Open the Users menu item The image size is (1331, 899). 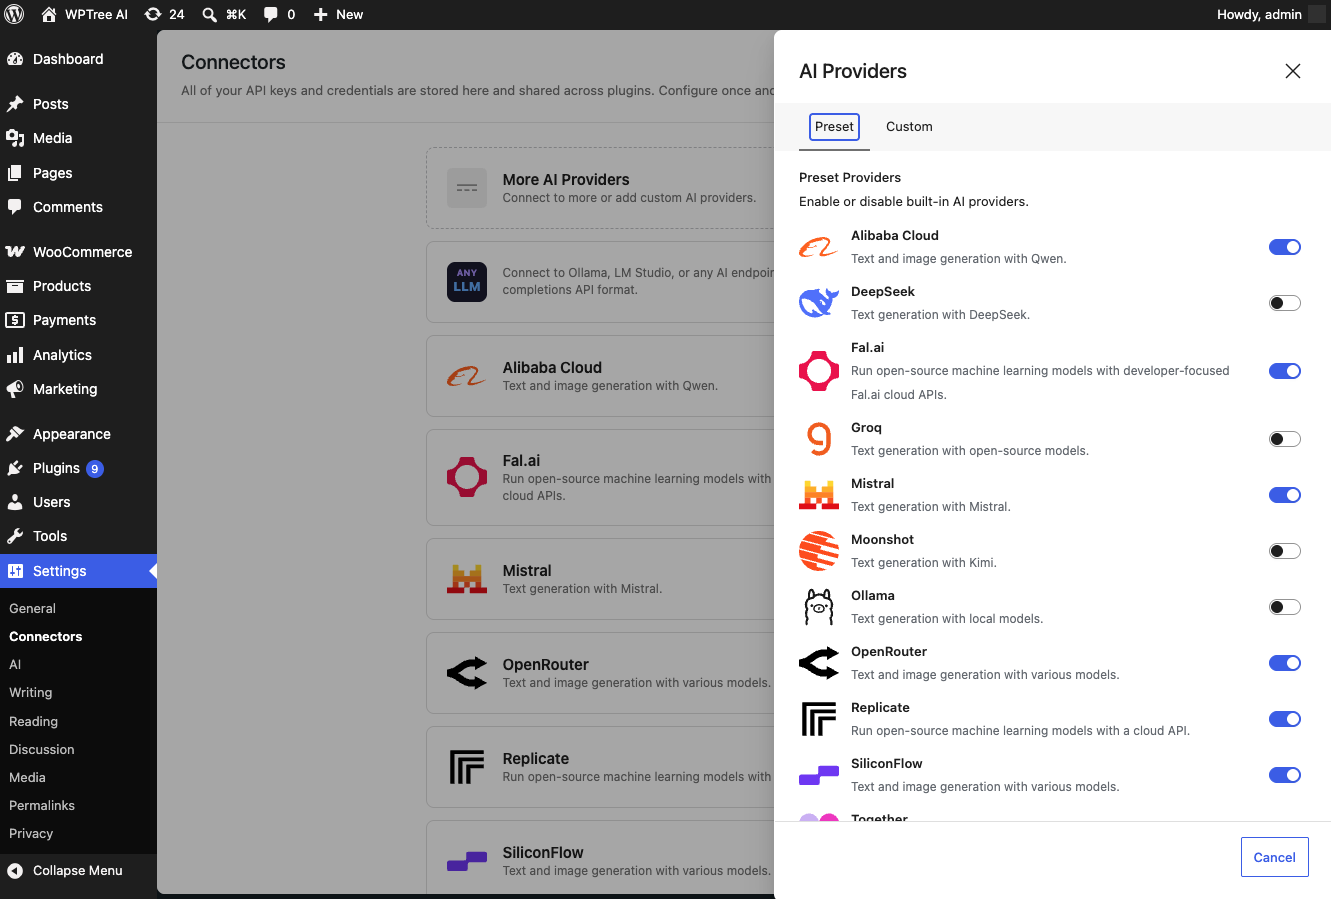(78, 502)
